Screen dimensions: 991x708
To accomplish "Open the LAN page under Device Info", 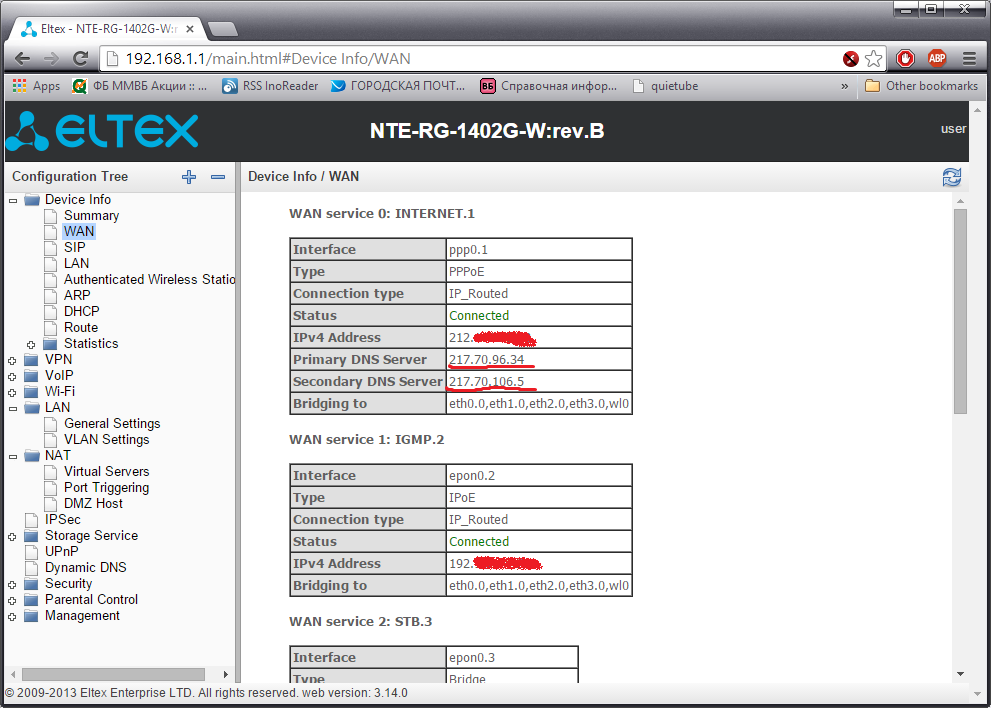I will 76,263.
